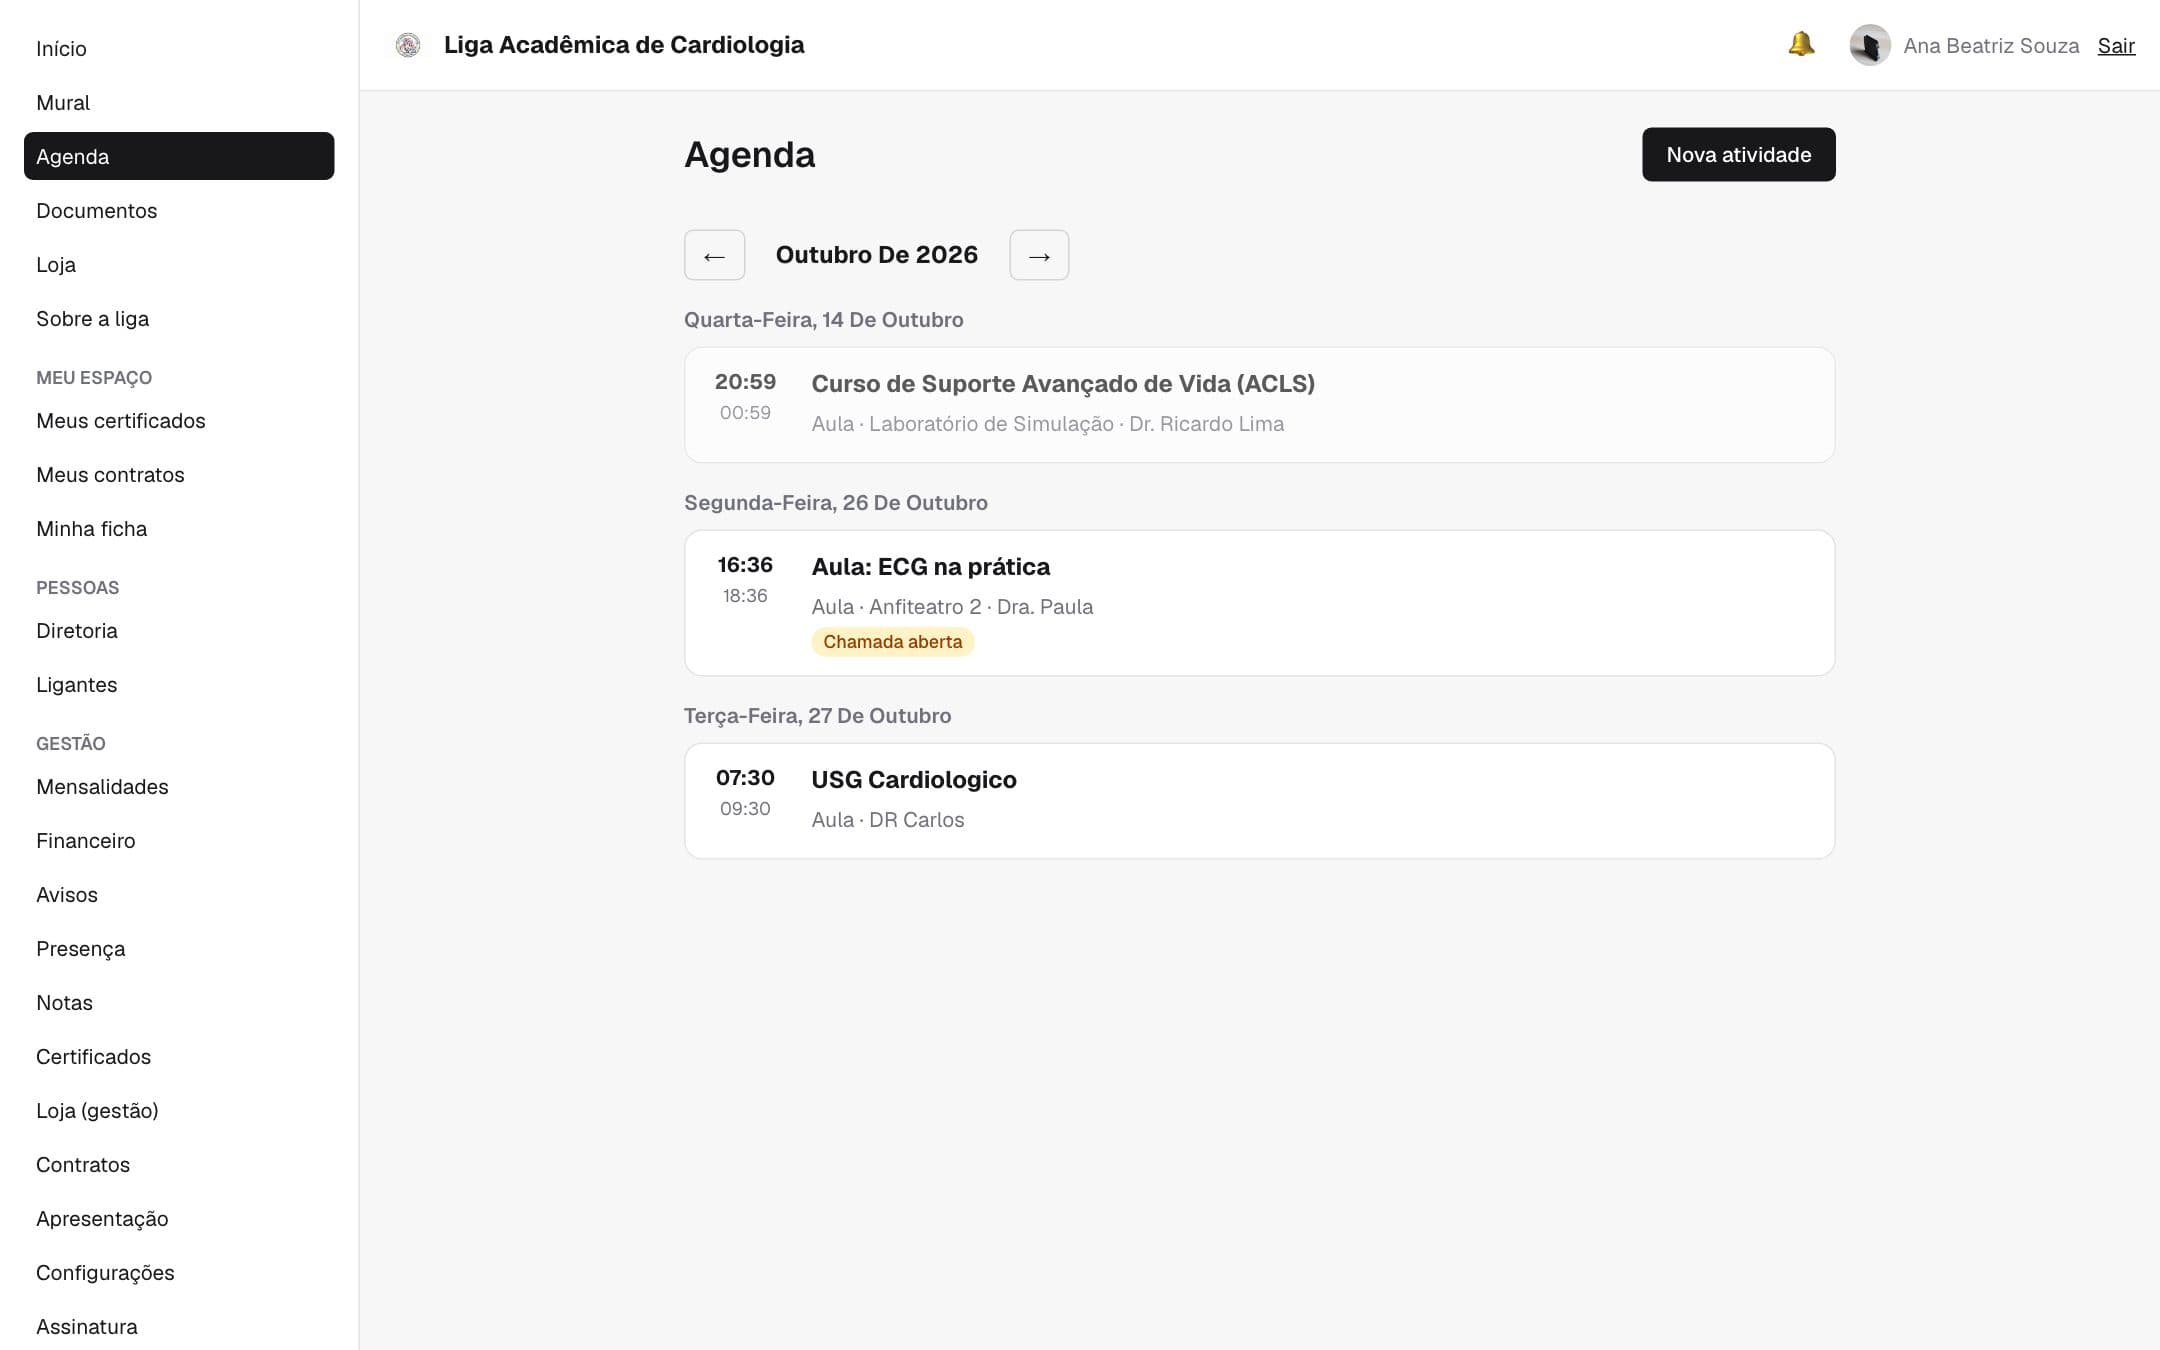Log out using the Sair link
The height and width of the screenshot is (1350, 2160).
click(2116, 46)
